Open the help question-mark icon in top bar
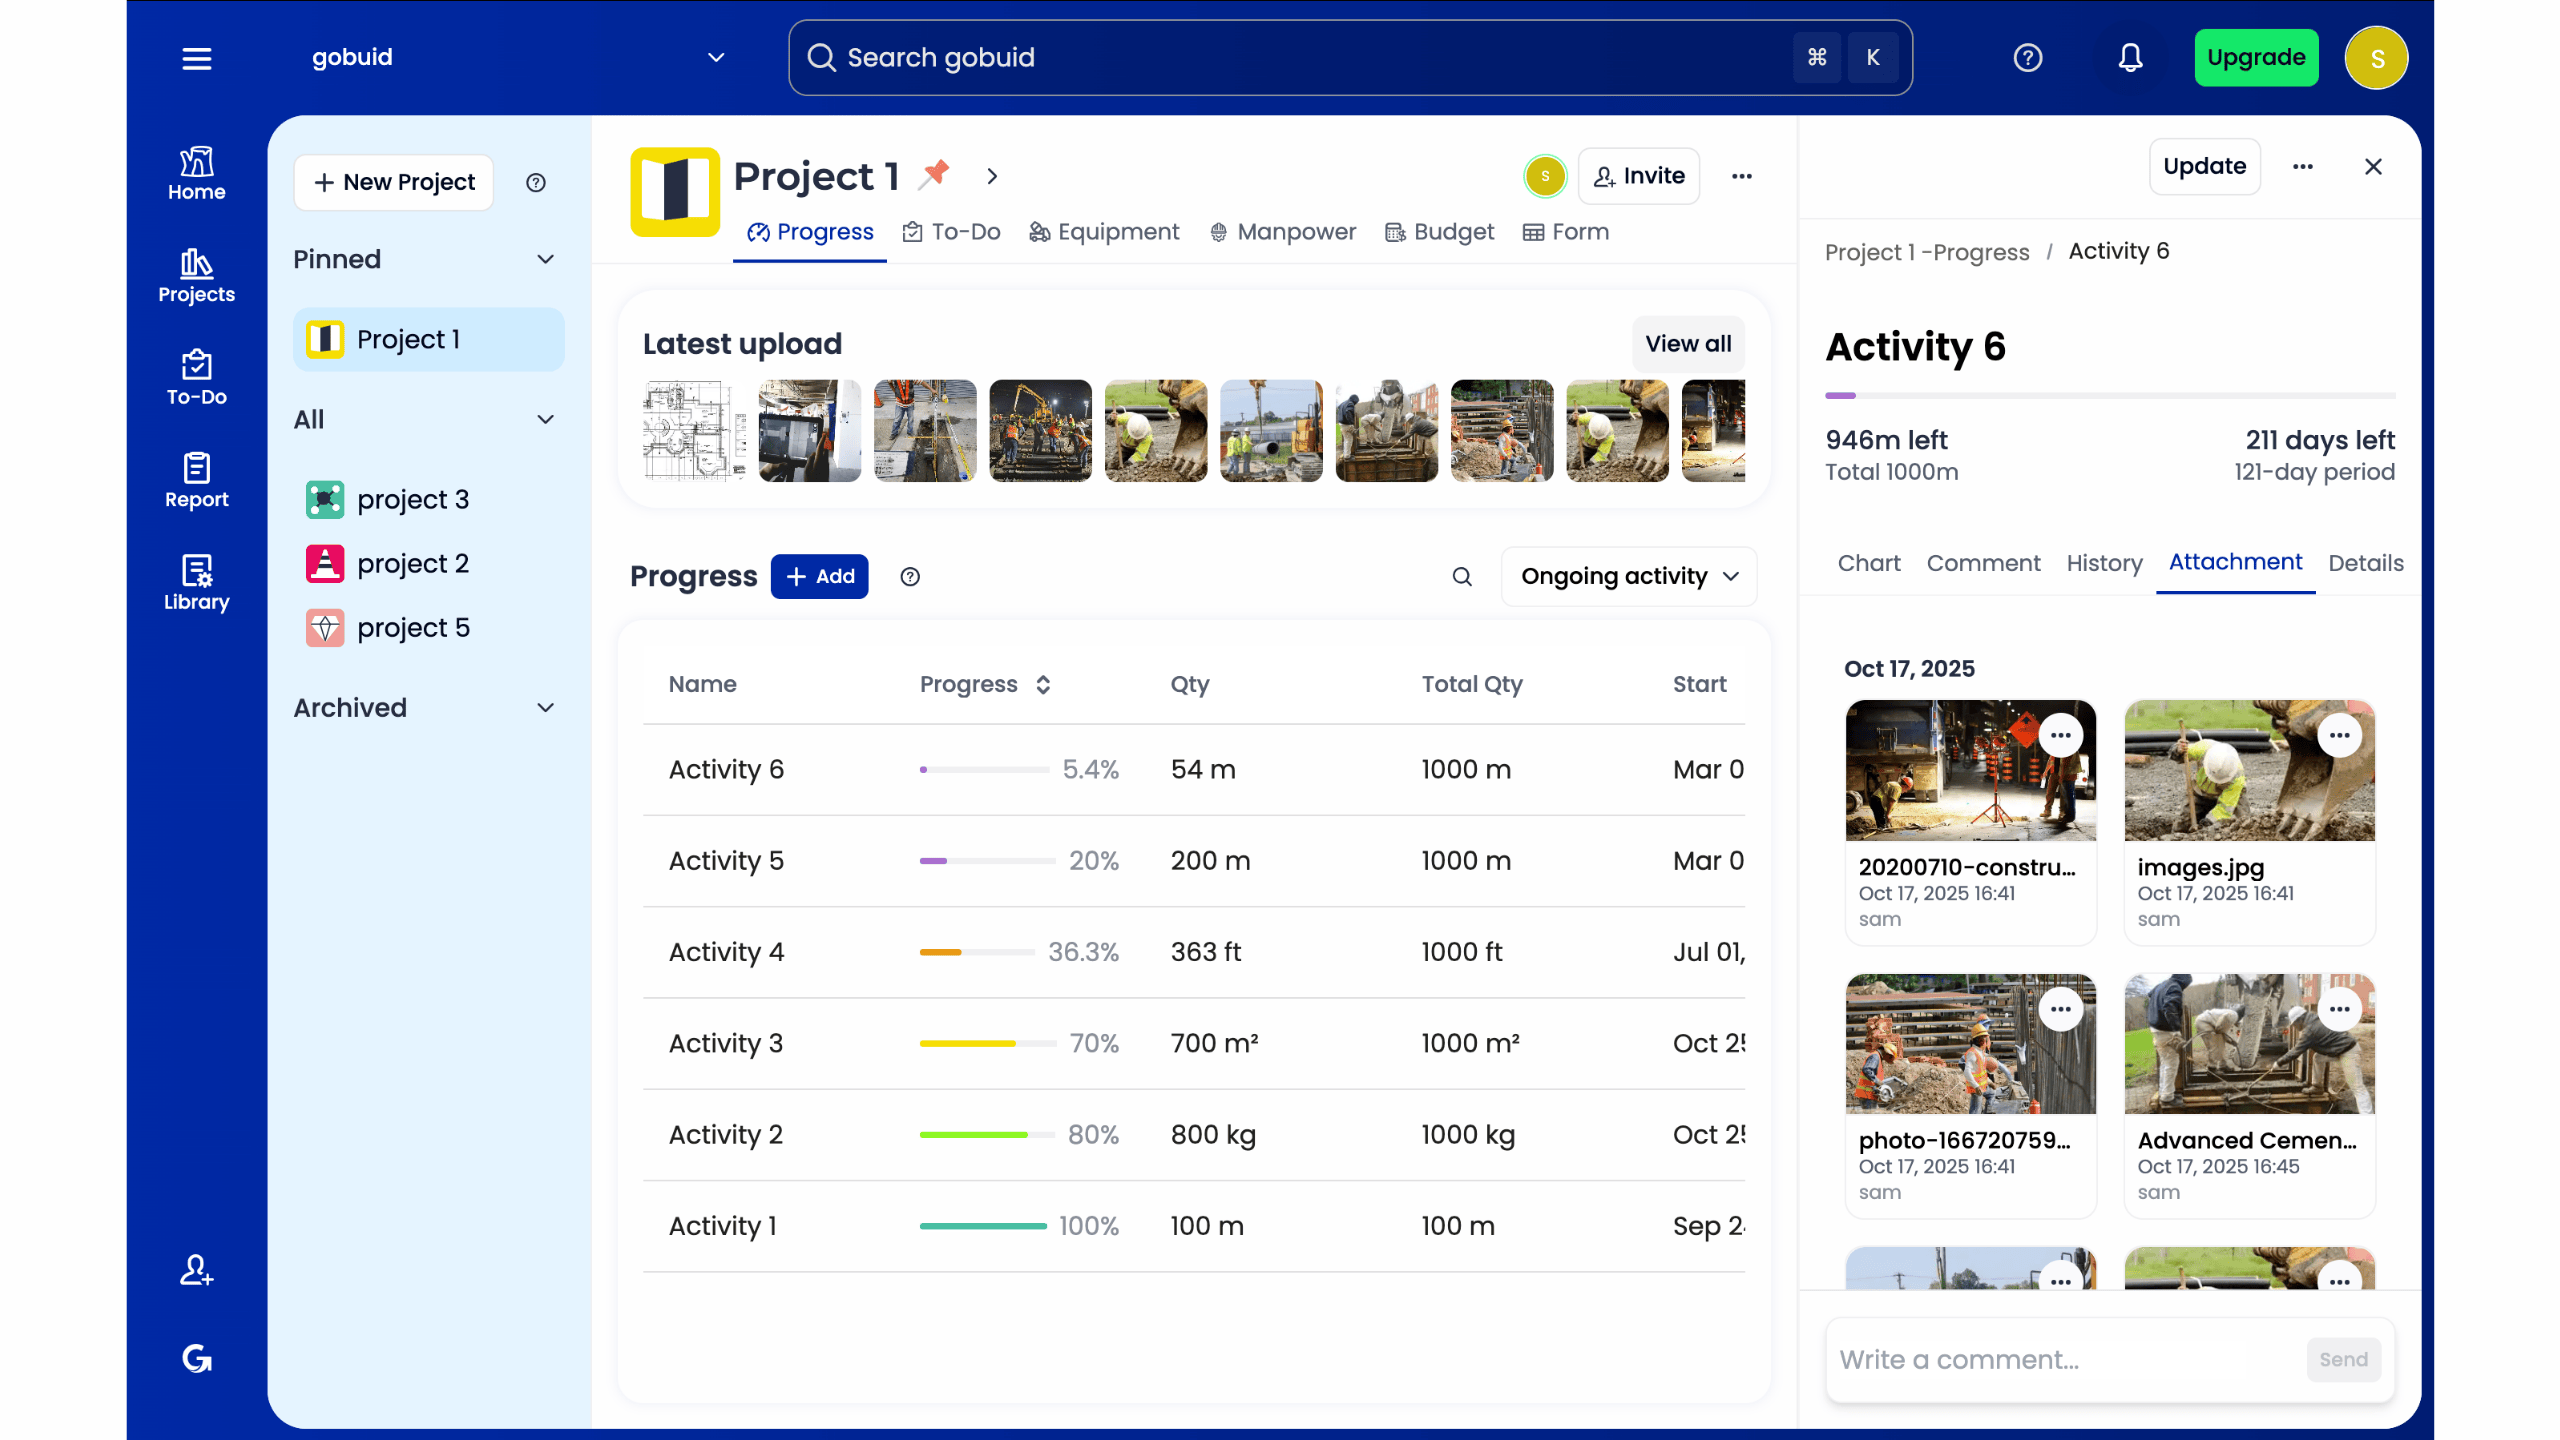Viewport: 2560px width, 1440px height. 2027,57
